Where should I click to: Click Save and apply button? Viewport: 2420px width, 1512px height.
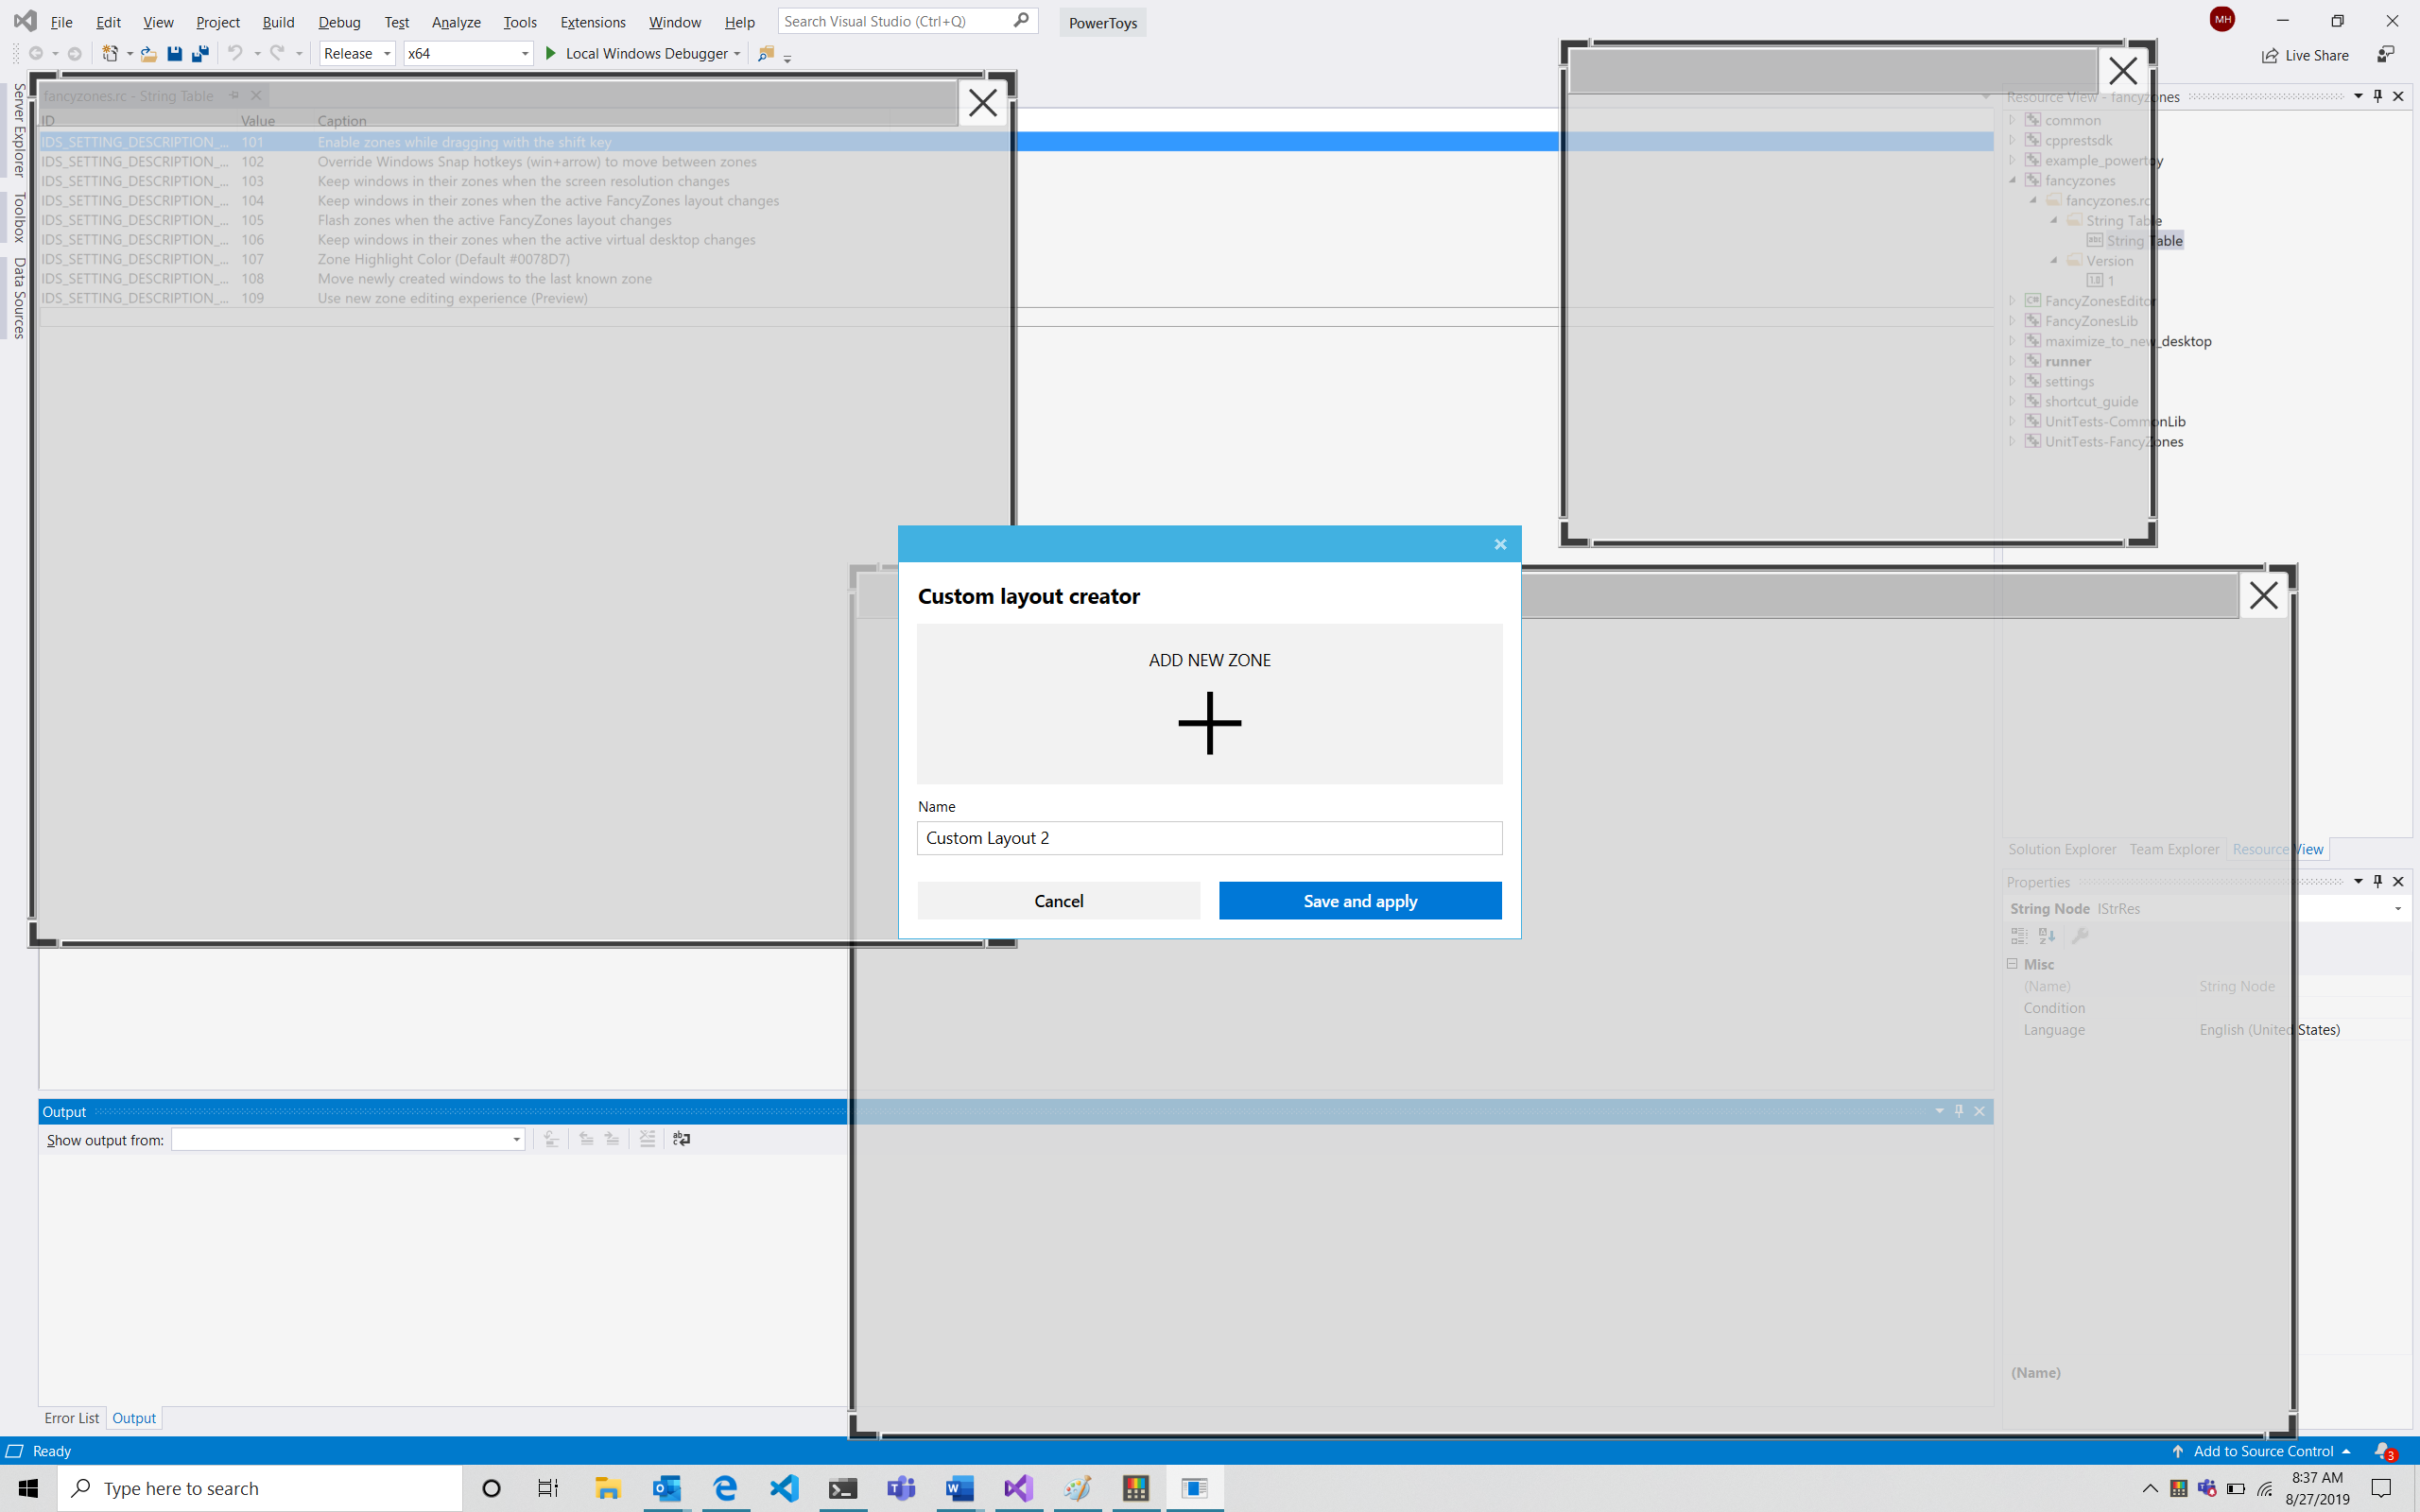pyautogui.click(x=1360, y=901)
